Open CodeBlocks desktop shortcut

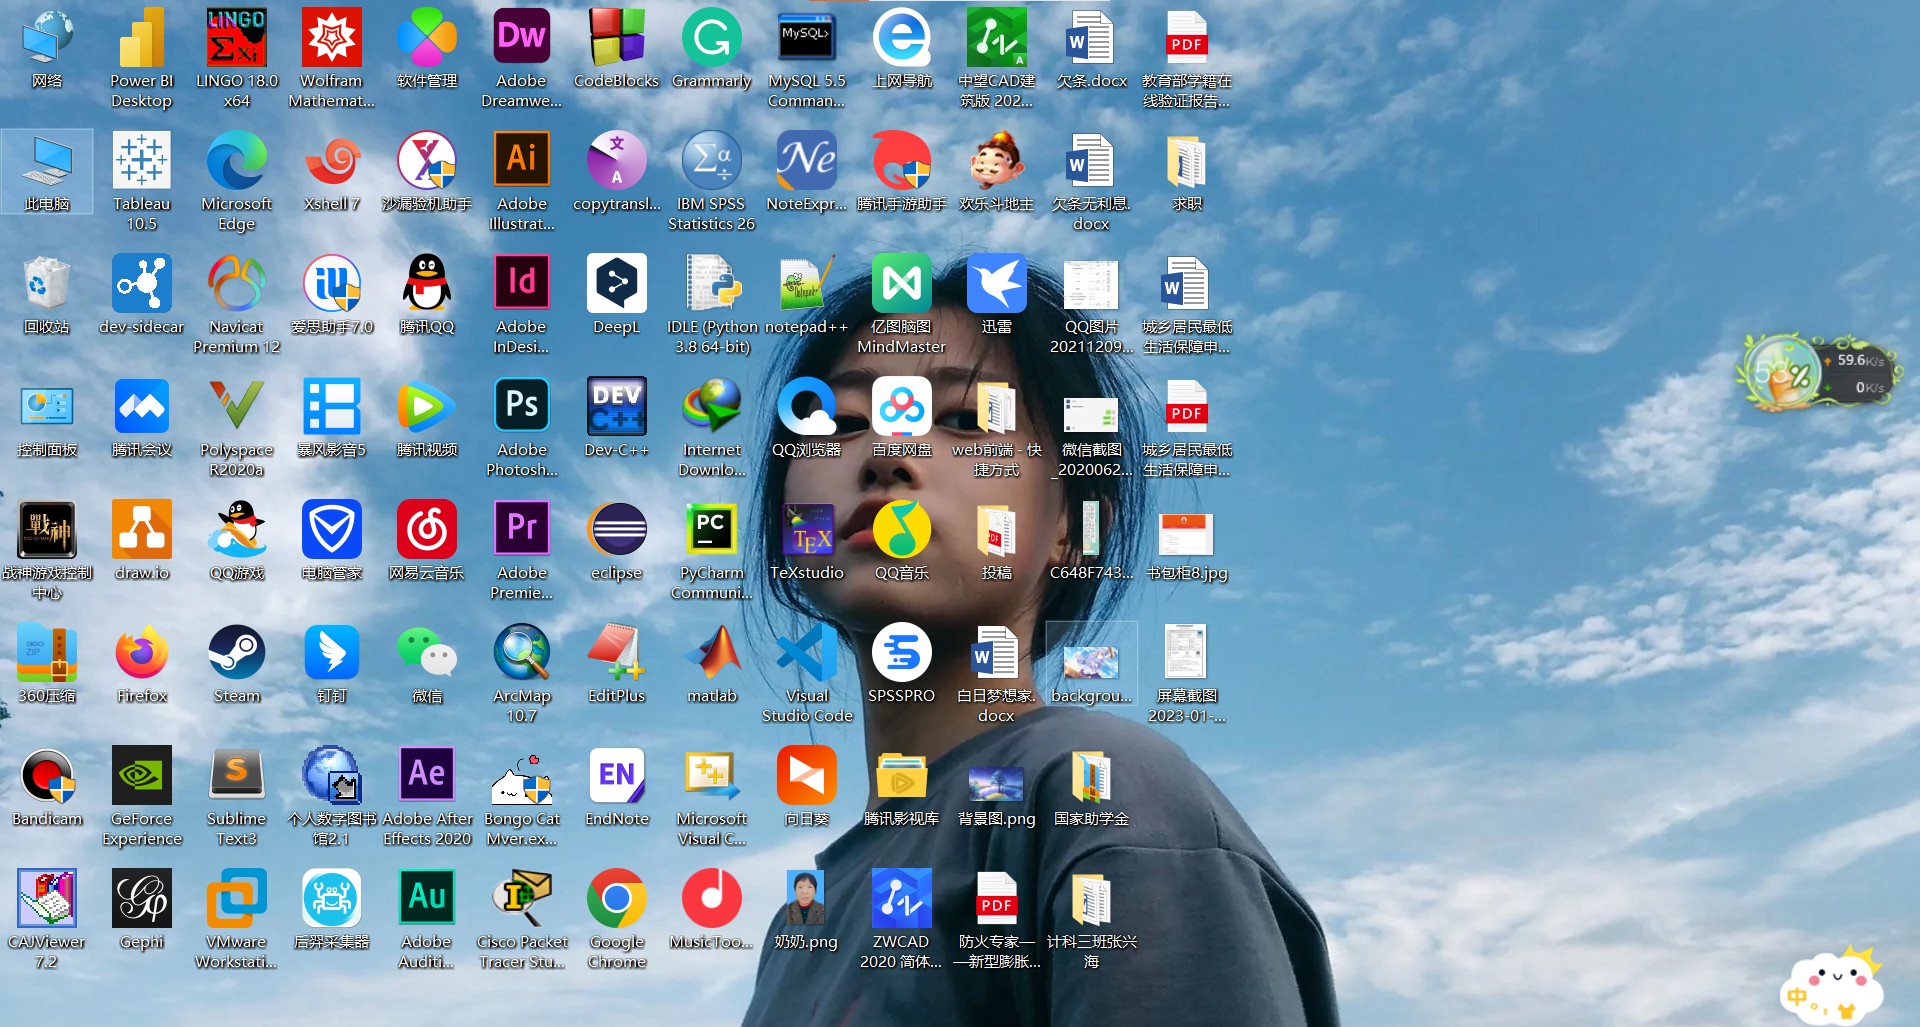tap(616, 38)
